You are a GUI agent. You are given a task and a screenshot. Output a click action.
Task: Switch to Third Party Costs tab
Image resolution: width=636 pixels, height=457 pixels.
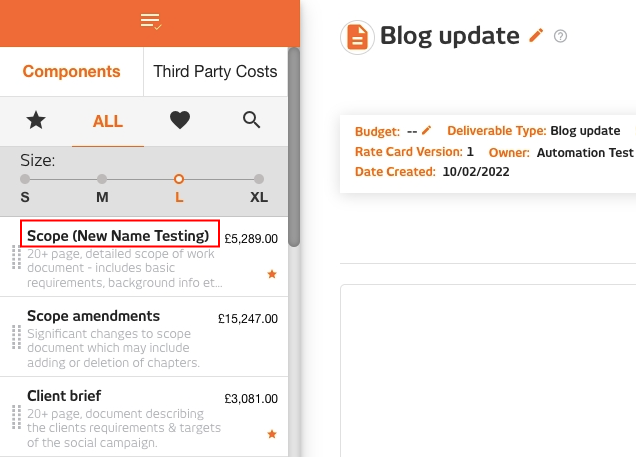(215, 71)
